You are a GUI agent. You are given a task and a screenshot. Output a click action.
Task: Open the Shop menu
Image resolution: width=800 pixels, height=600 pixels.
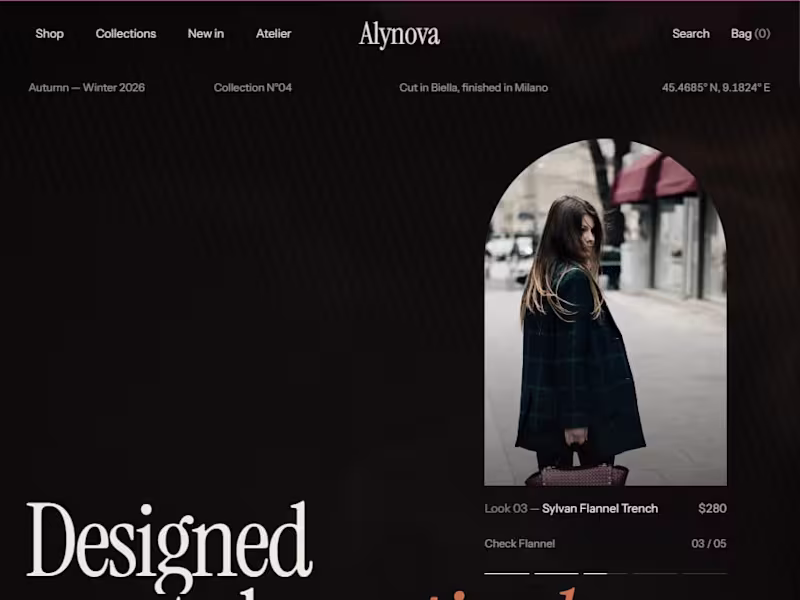coord(49,34)
